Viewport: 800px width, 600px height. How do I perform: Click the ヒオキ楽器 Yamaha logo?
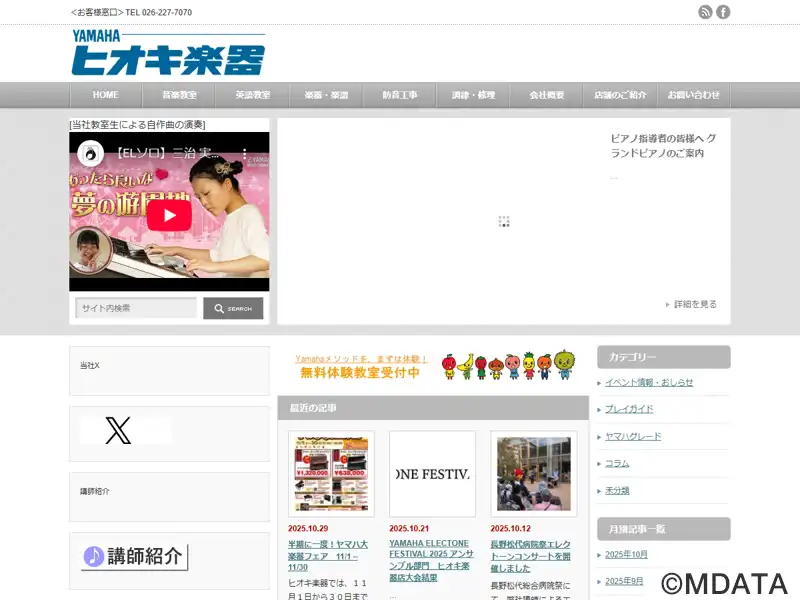click(x=168, y=53)
